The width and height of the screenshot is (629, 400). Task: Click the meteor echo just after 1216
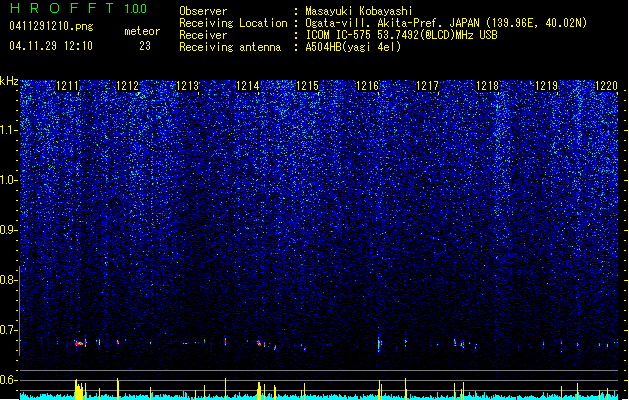[x=379, y=344]
